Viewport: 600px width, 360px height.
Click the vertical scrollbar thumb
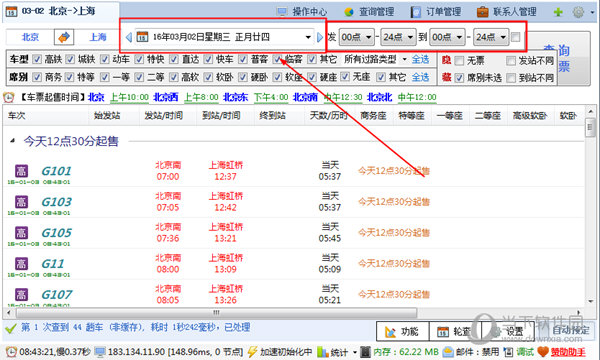(590, 127)
